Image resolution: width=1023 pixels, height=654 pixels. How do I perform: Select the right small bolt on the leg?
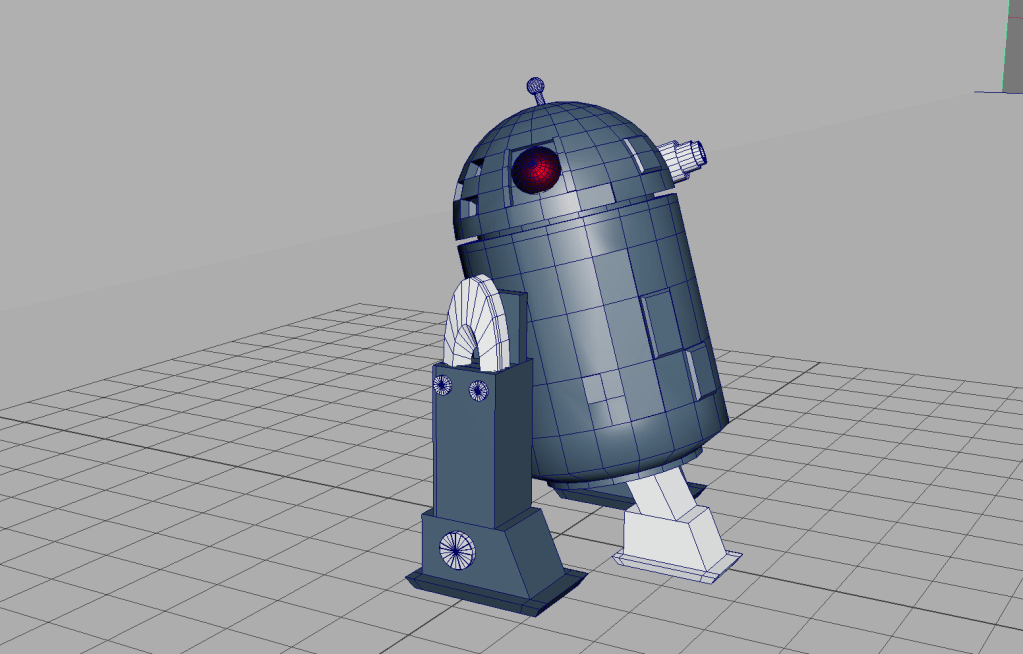(x=478, y=391)
